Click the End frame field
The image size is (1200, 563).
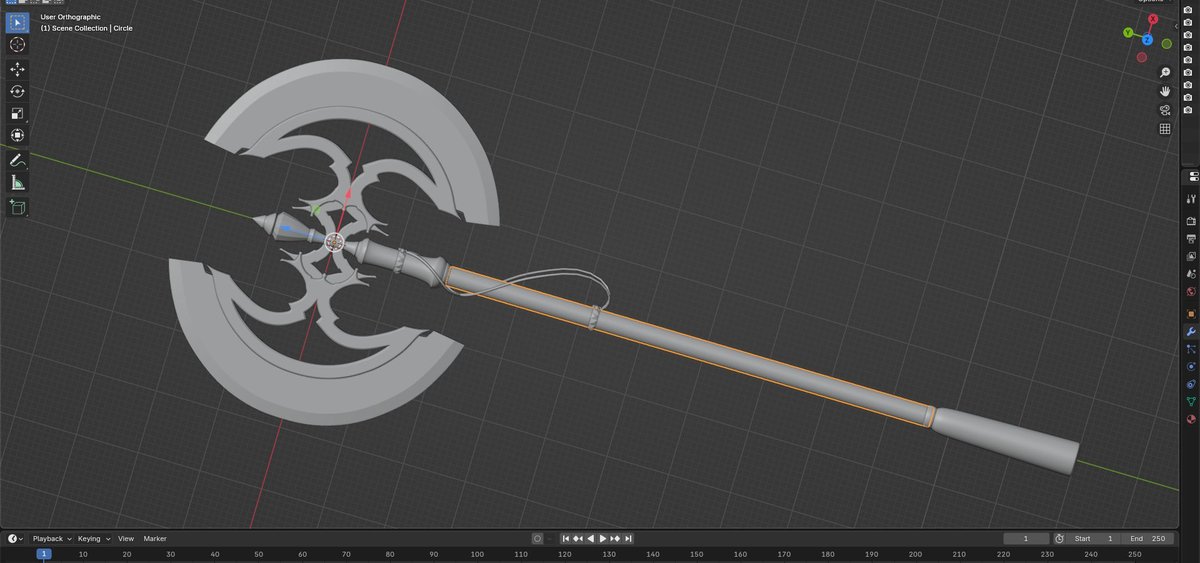pos(1146,538)
